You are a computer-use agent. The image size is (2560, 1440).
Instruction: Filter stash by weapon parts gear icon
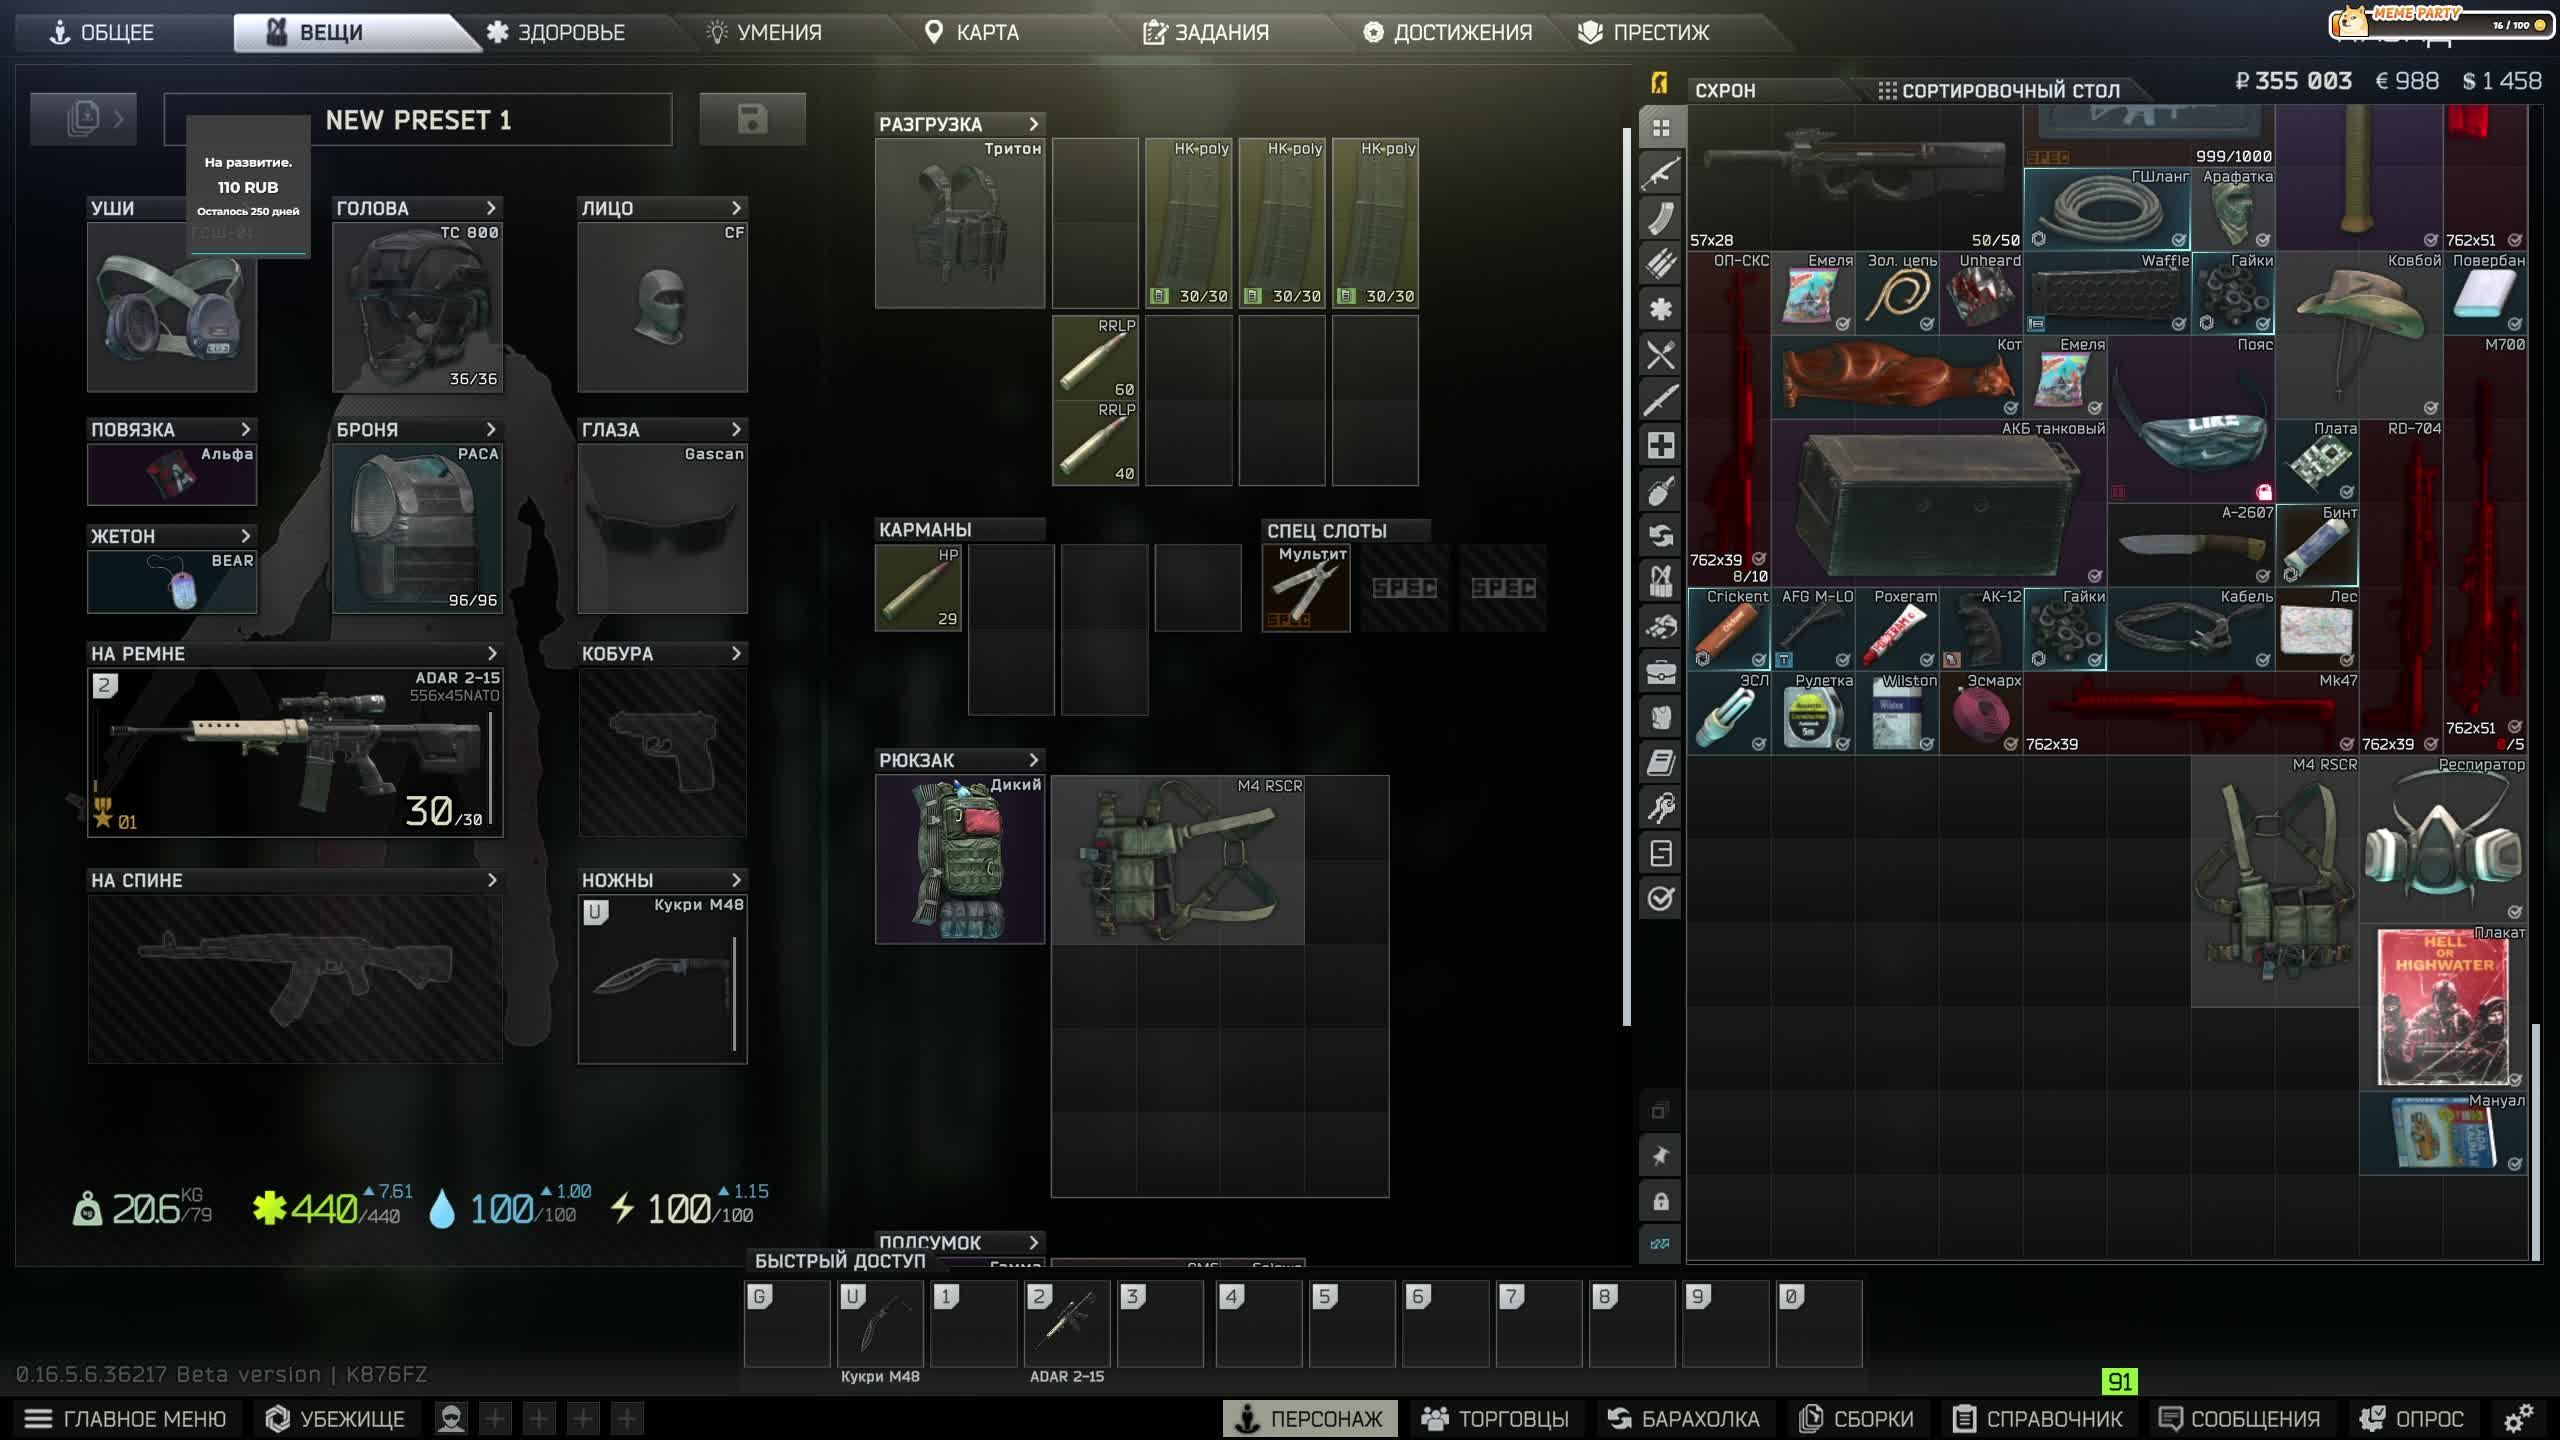click(x=1661, y=309)
